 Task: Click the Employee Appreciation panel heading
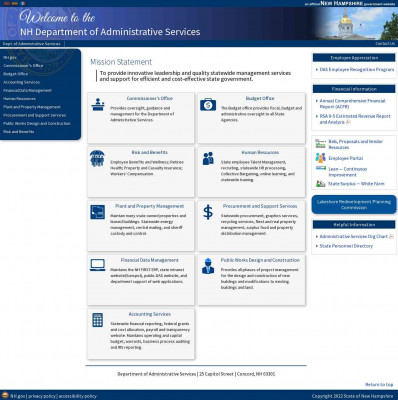354,58
